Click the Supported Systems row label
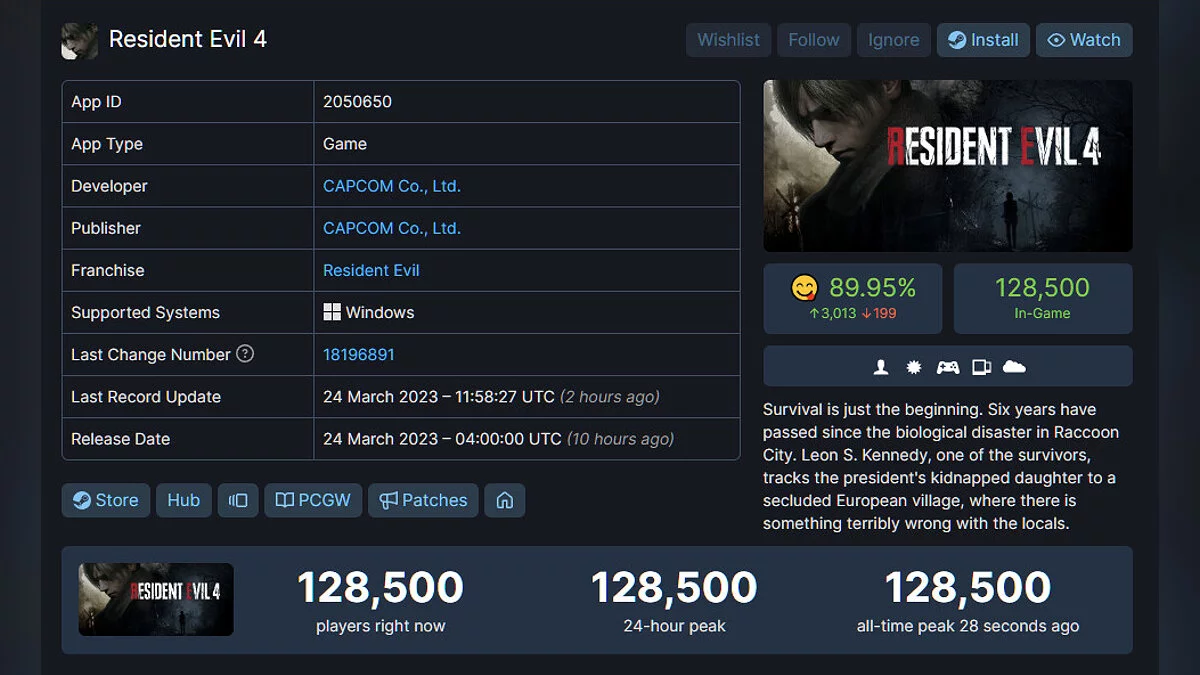This screenshot has height=675, width=1200. coord(145,312)
